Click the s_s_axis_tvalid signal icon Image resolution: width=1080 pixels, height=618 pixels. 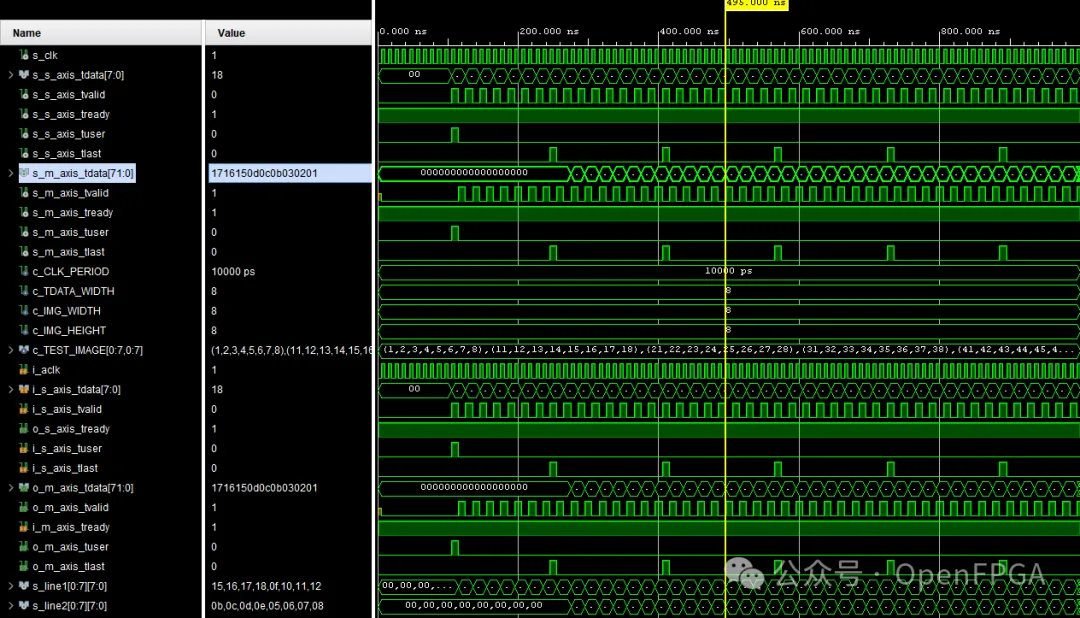click(24, 94)
